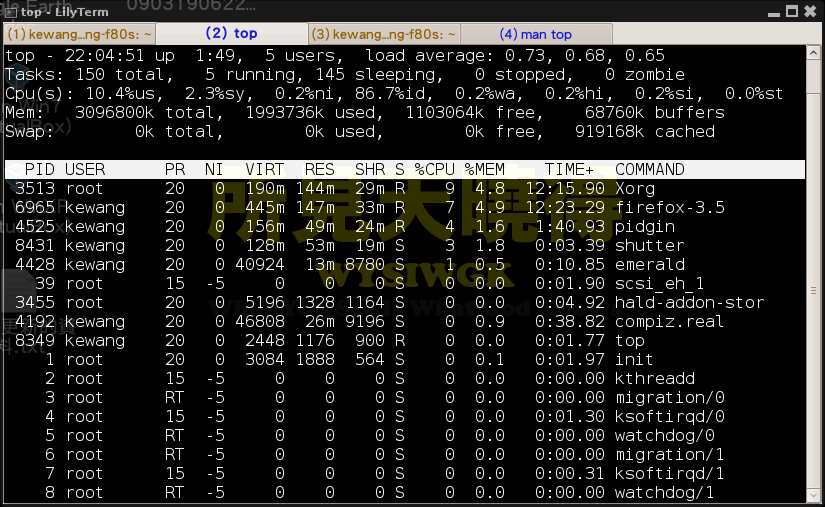Click the terminal scrollbar thumb grip
The width and height of the screenshot is (825, 507).
pyautogui.click(x=813, y=290)
